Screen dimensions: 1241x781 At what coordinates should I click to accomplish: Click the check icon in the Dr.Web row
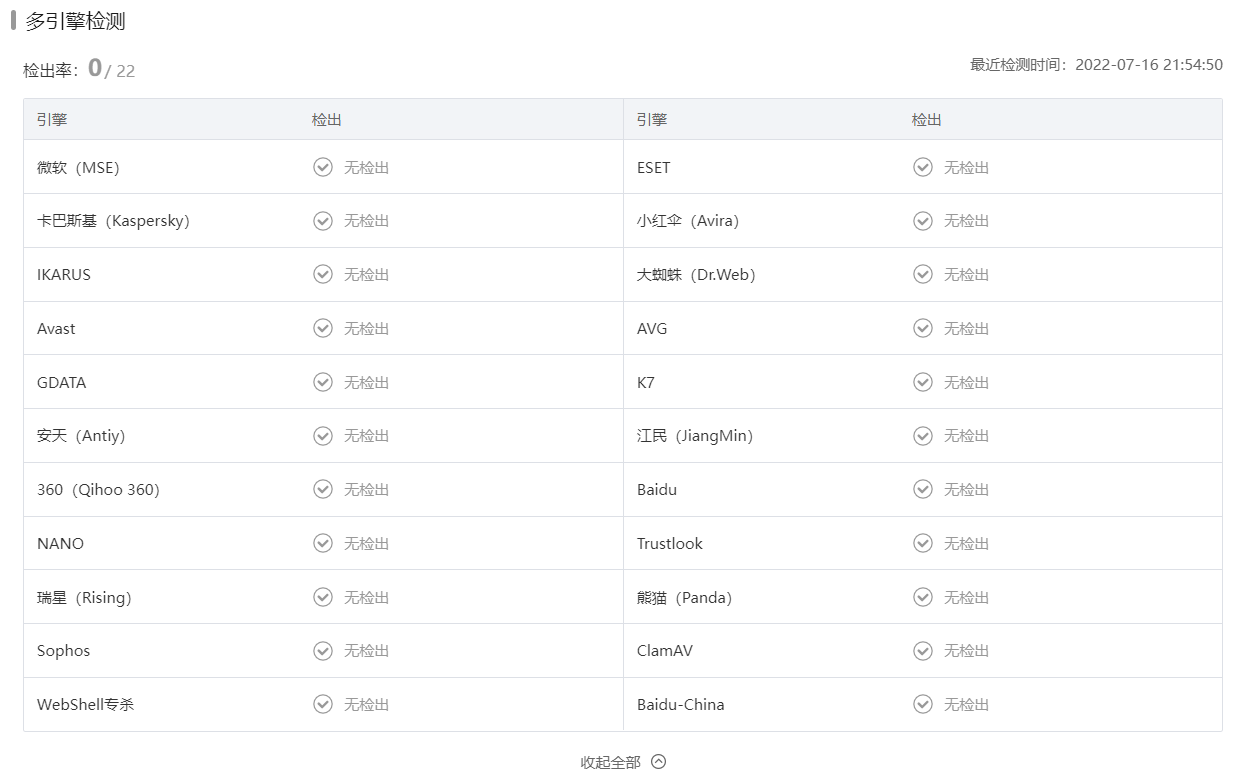[x=923, y=274]
